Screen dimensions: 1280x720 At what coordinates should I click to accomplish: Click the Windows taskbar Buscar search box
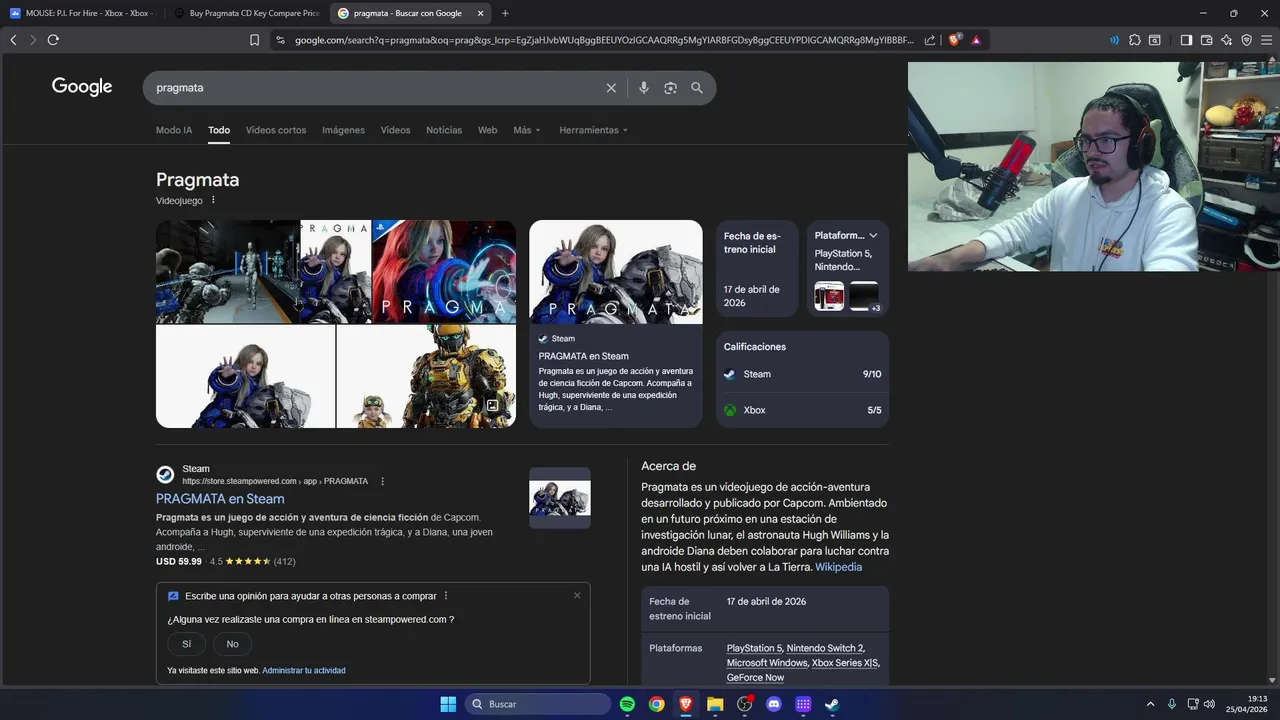(x=538, y=704)
